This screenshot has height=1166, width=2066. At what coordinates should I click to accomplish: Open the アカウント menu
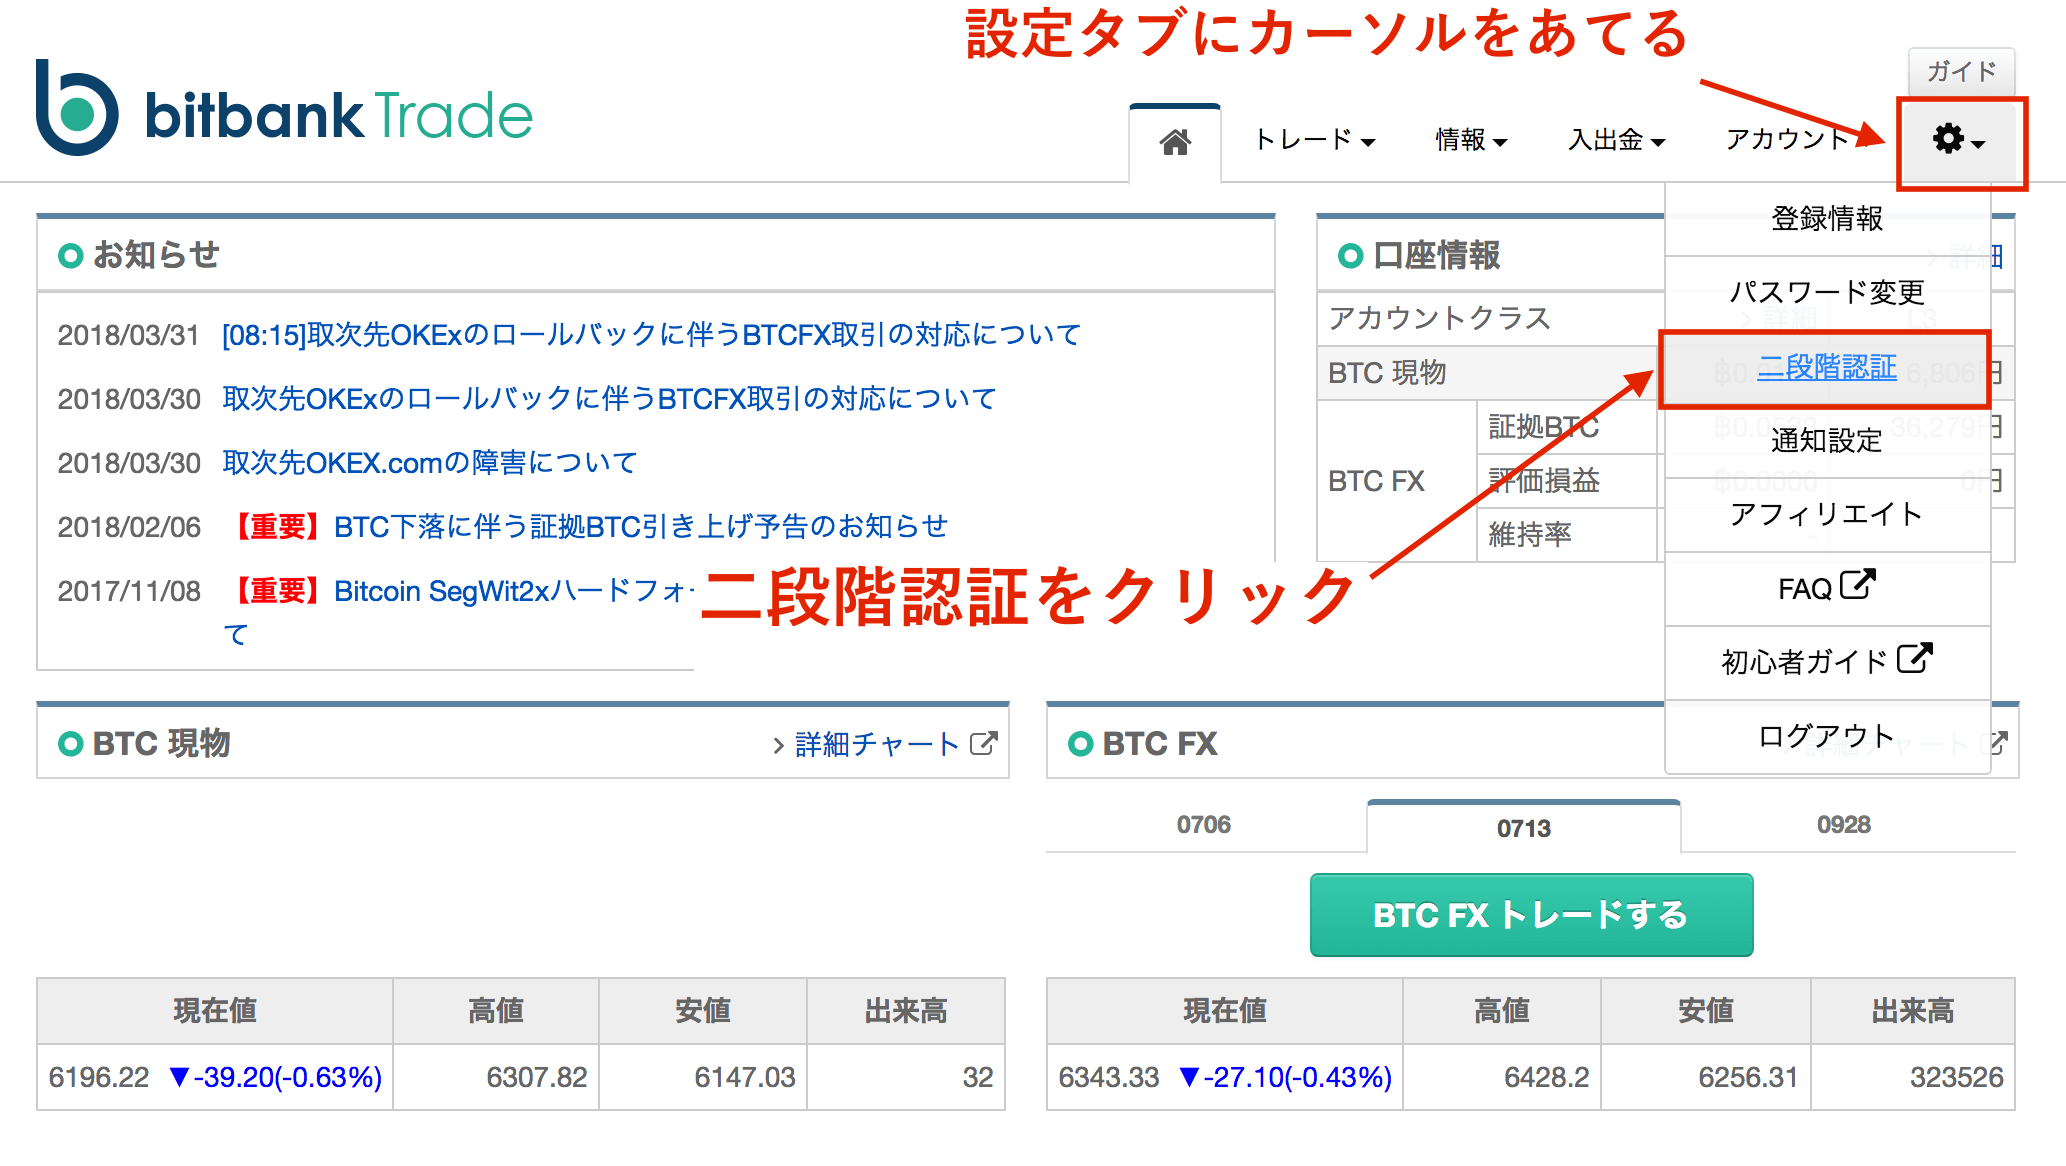tap(1787, 140)
